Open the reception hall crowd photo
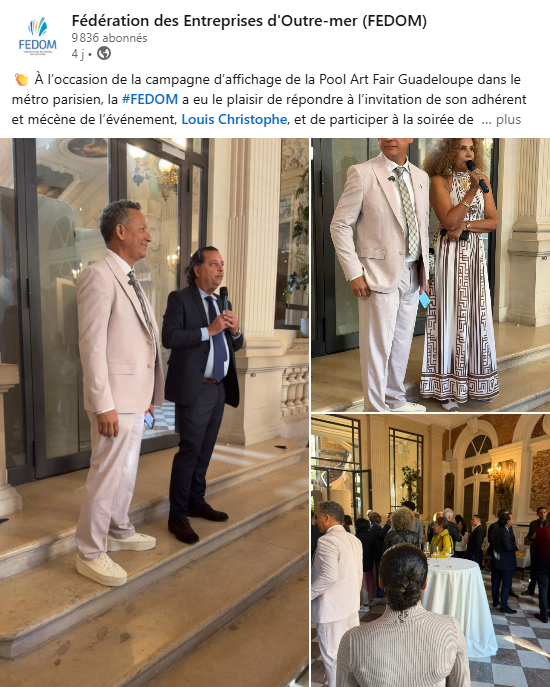Viewport: 550px width, 687px height. (430, 551)
